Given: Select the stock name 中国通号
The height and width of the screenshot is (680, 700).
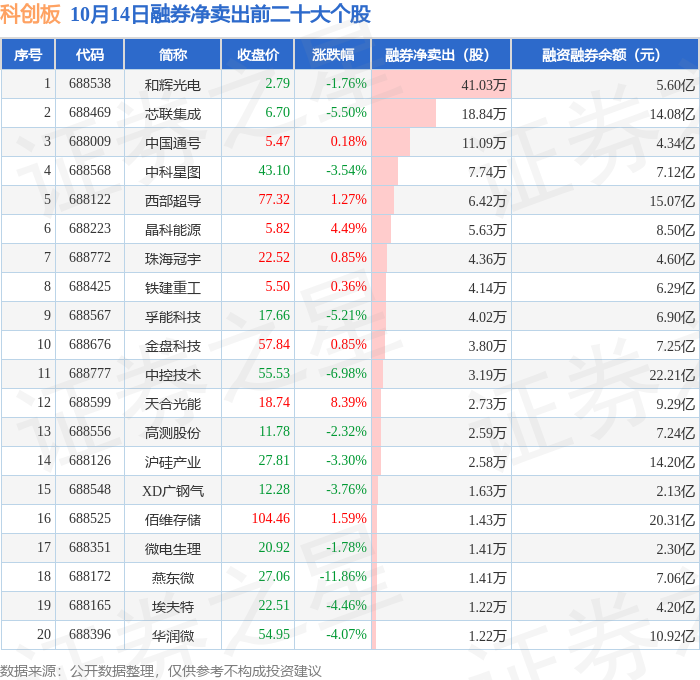Looking at the screenshot, I should click(173, 143).
